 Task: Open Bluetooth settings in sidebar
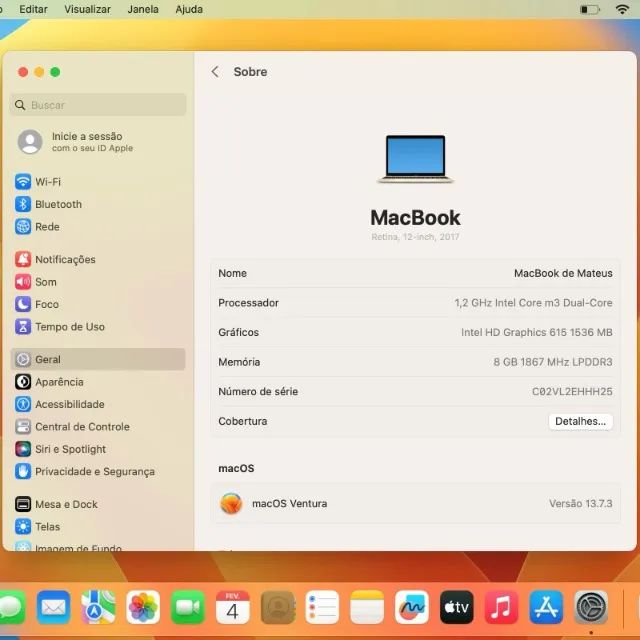click(x=48, y=204)
